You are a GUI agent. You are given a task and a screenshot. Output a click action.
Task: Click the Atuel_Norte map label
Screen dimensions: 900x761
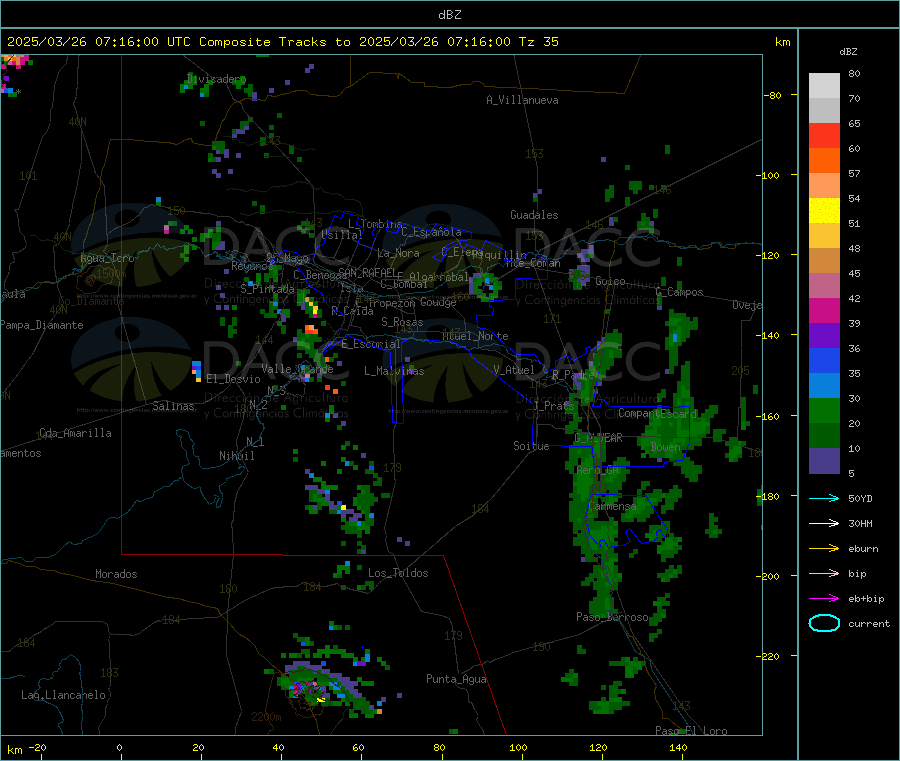point(475,336)
